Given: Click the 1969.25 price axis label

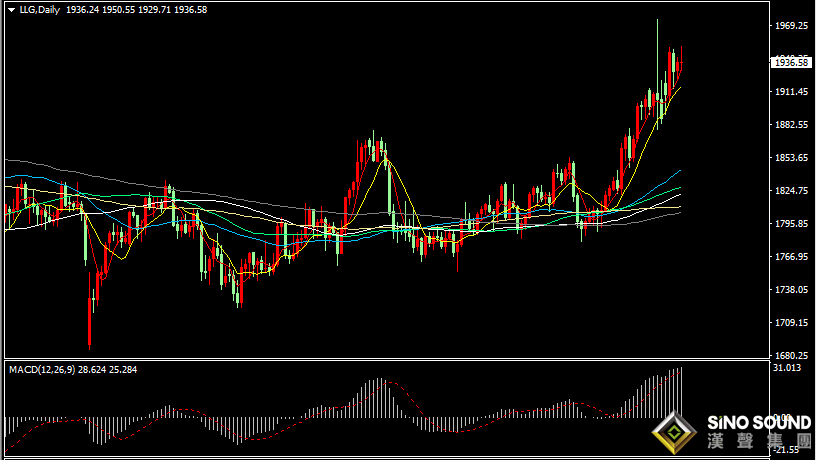Looking at the screenshot, I should (792, 25).
